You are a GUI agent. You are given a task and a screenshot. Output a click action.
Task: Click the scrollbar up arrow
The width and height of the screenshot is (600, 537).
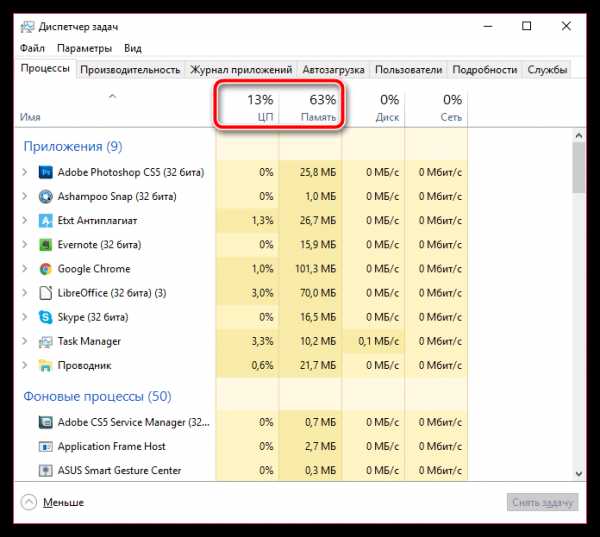tap(579, 135)
